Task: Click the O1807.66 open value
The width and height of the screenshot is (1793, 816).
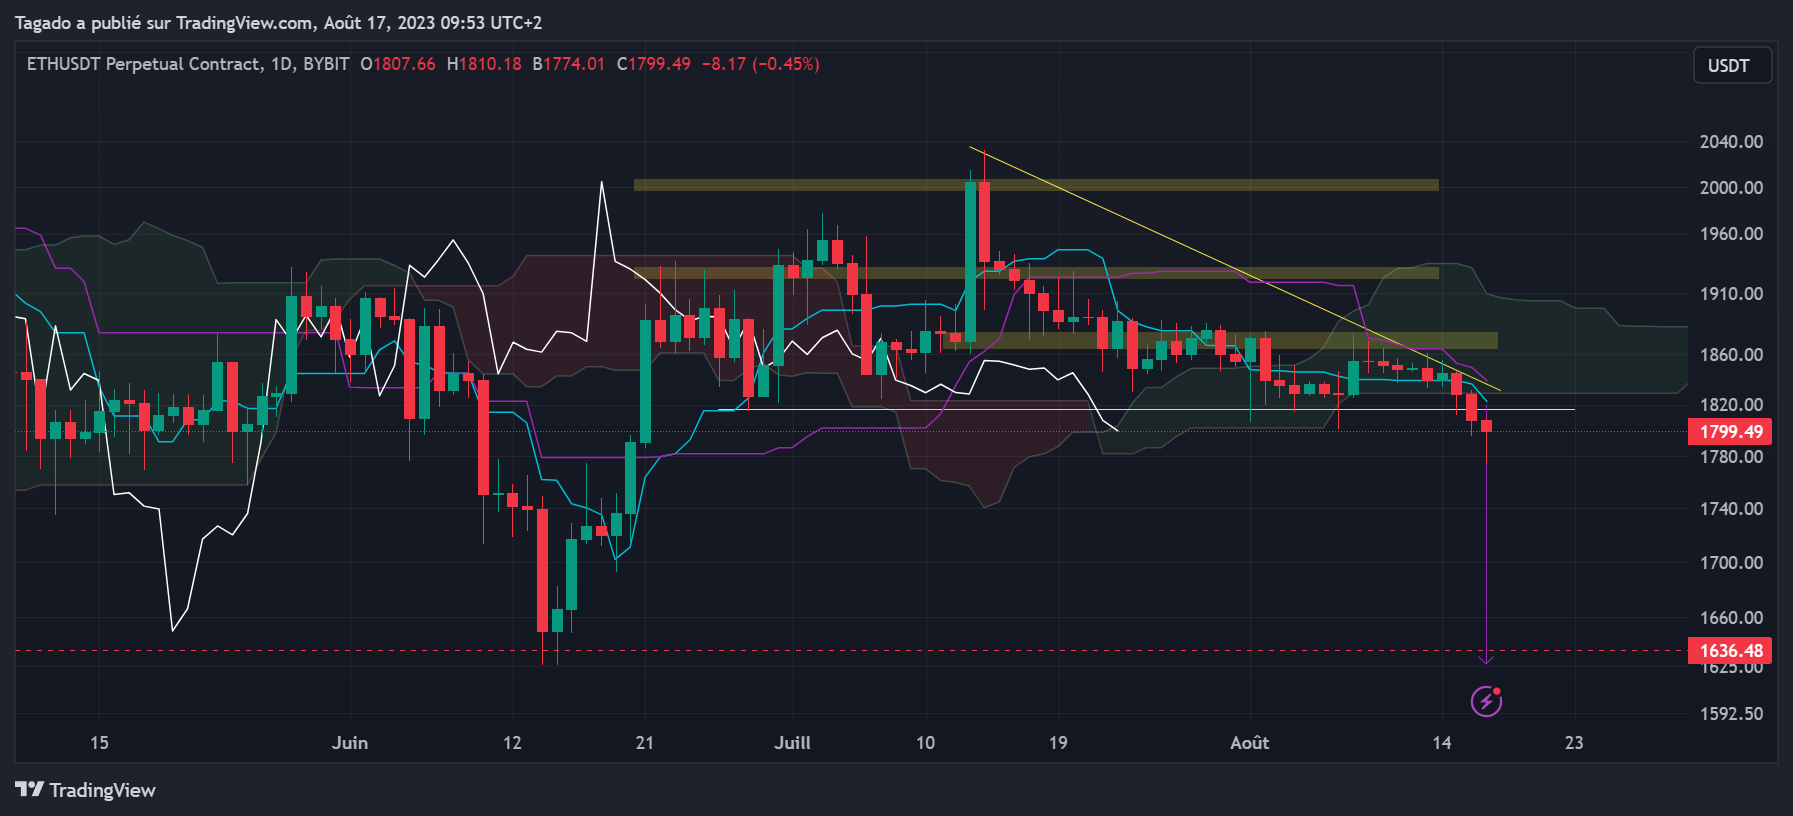Action: click(x=398, y=64)
